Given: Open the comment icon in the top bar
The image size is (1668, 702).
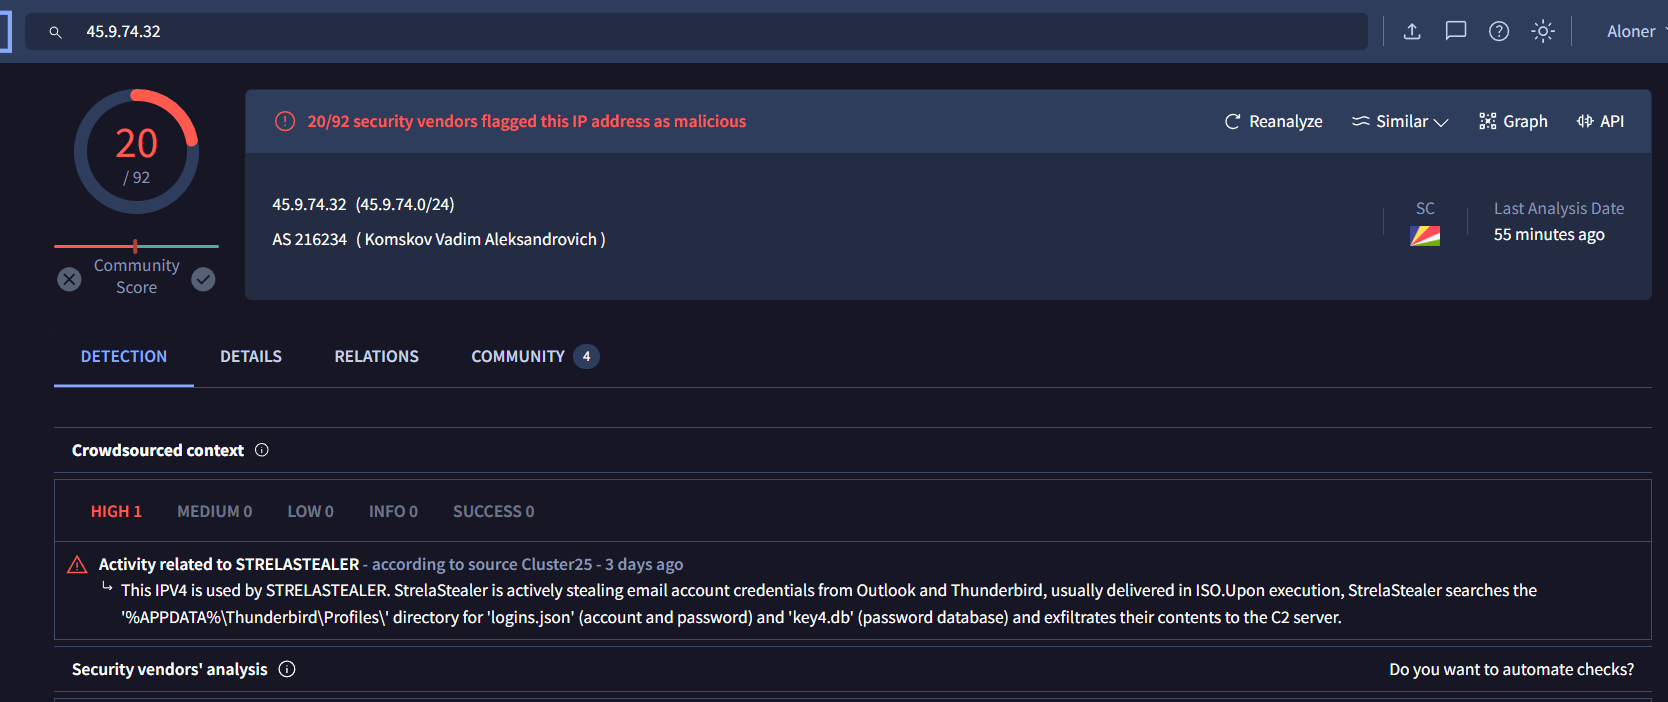Looking at the screenshot, I should click(1455, 31).
